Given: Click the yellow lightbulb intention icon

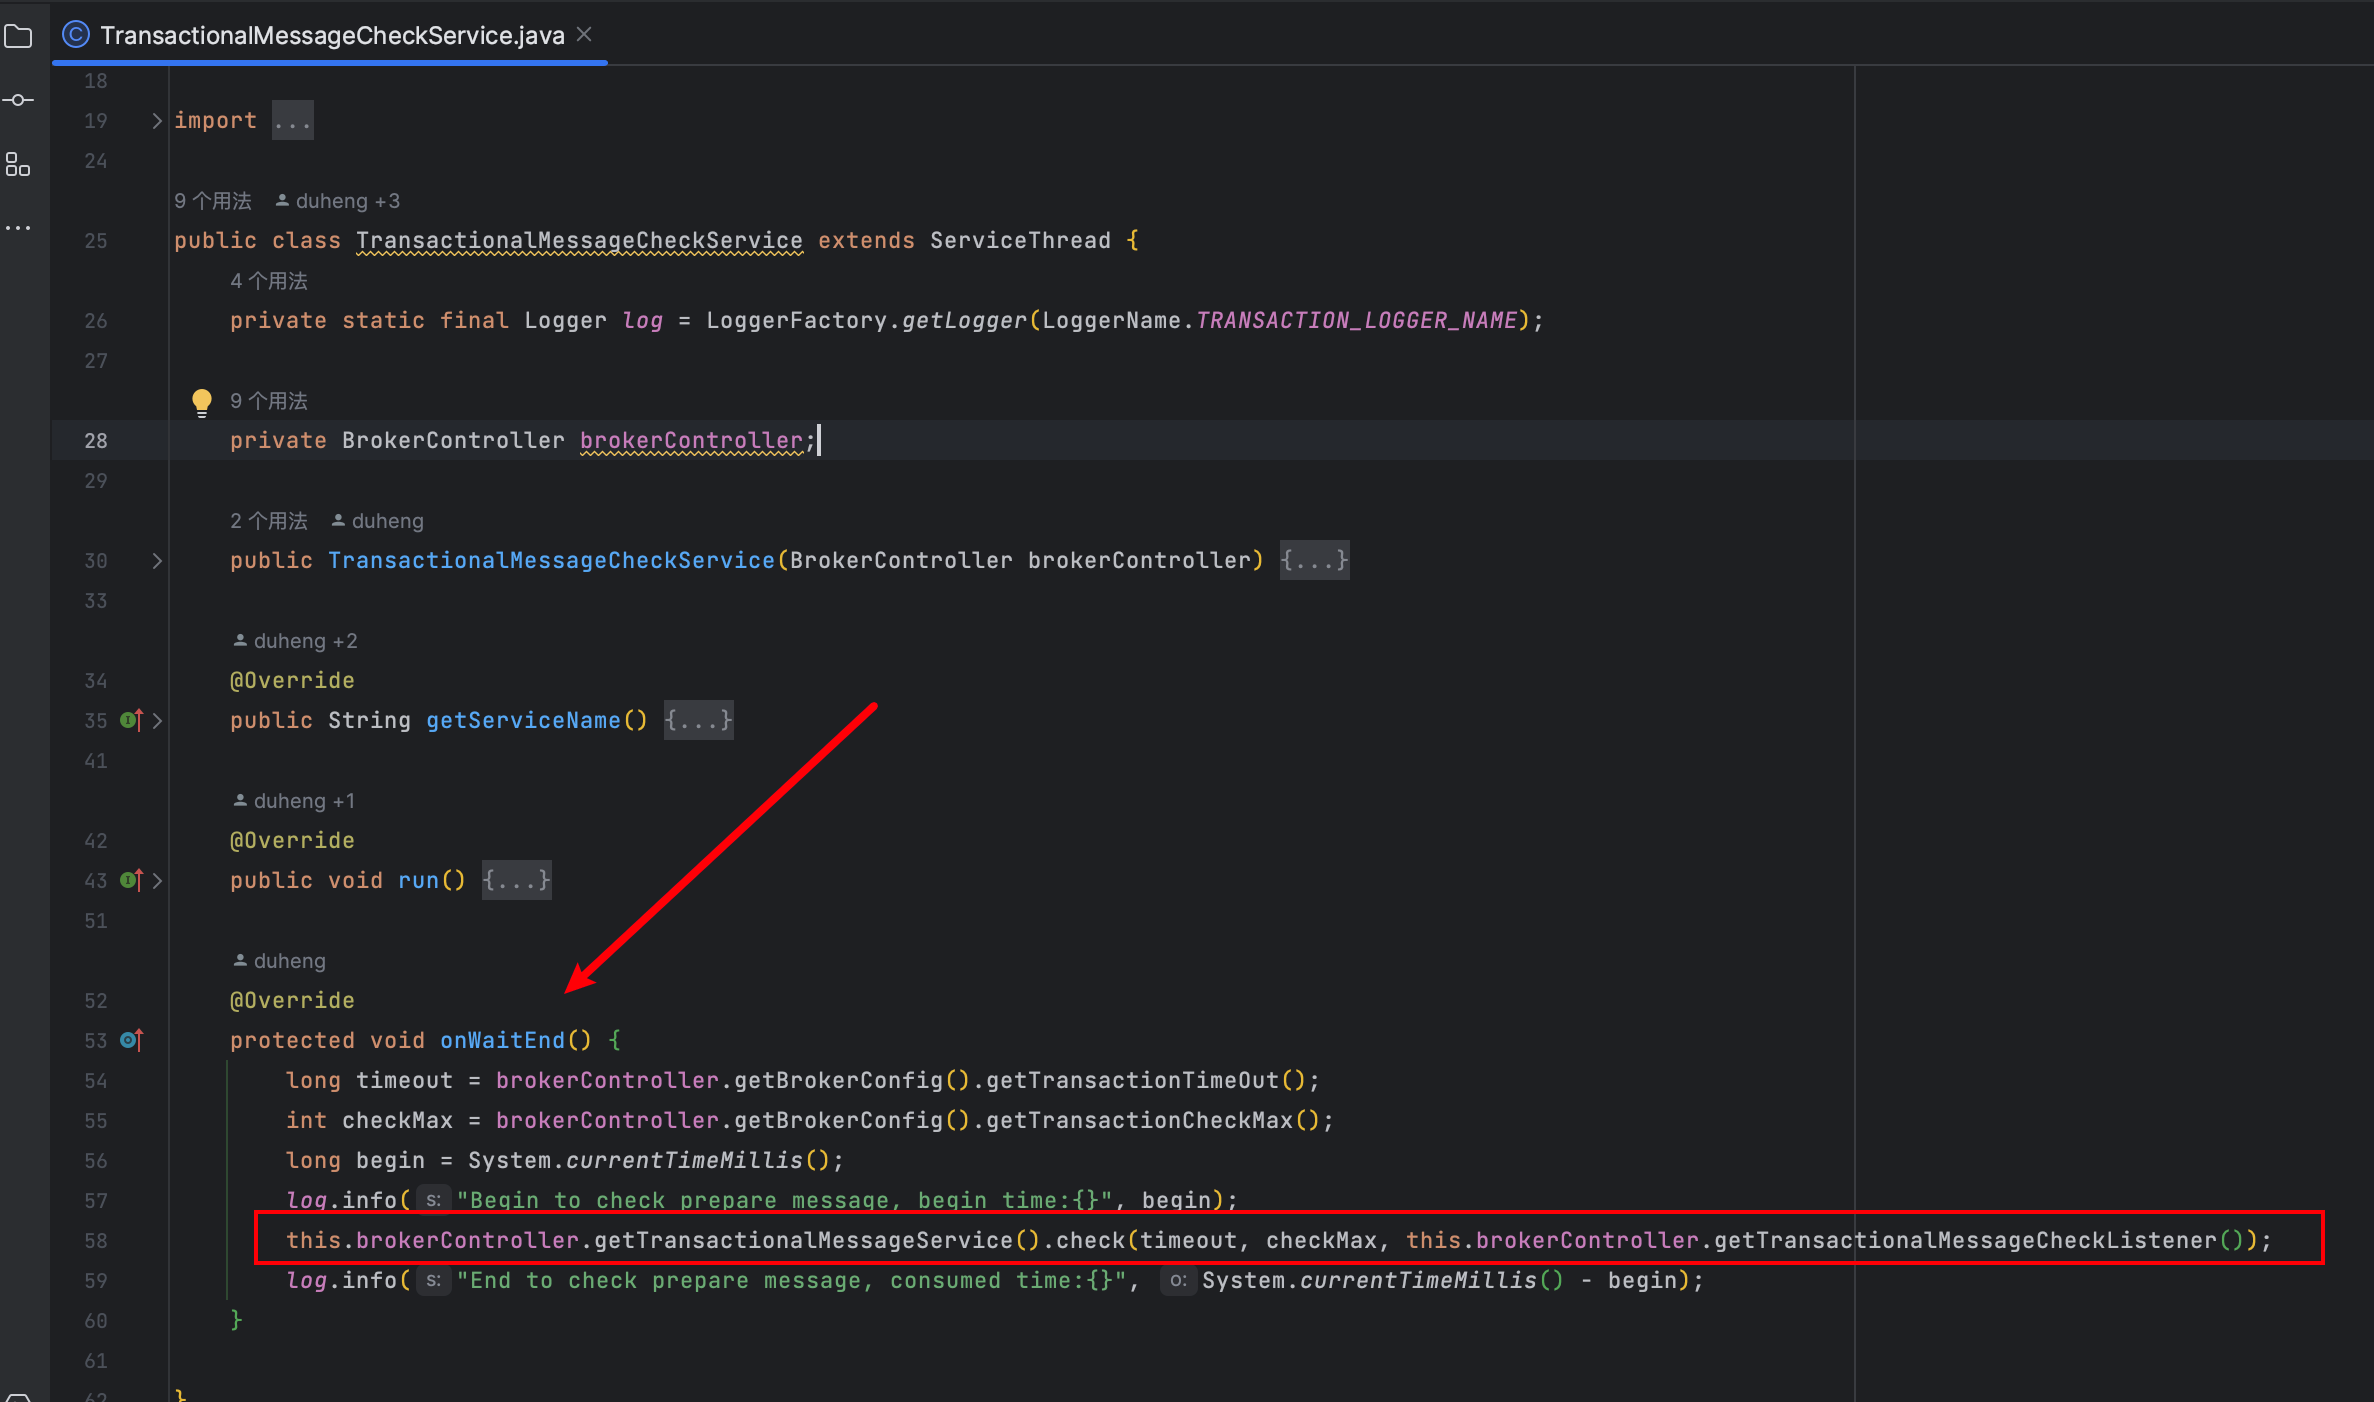Looking at the screenshot, I should click(201, 402).
